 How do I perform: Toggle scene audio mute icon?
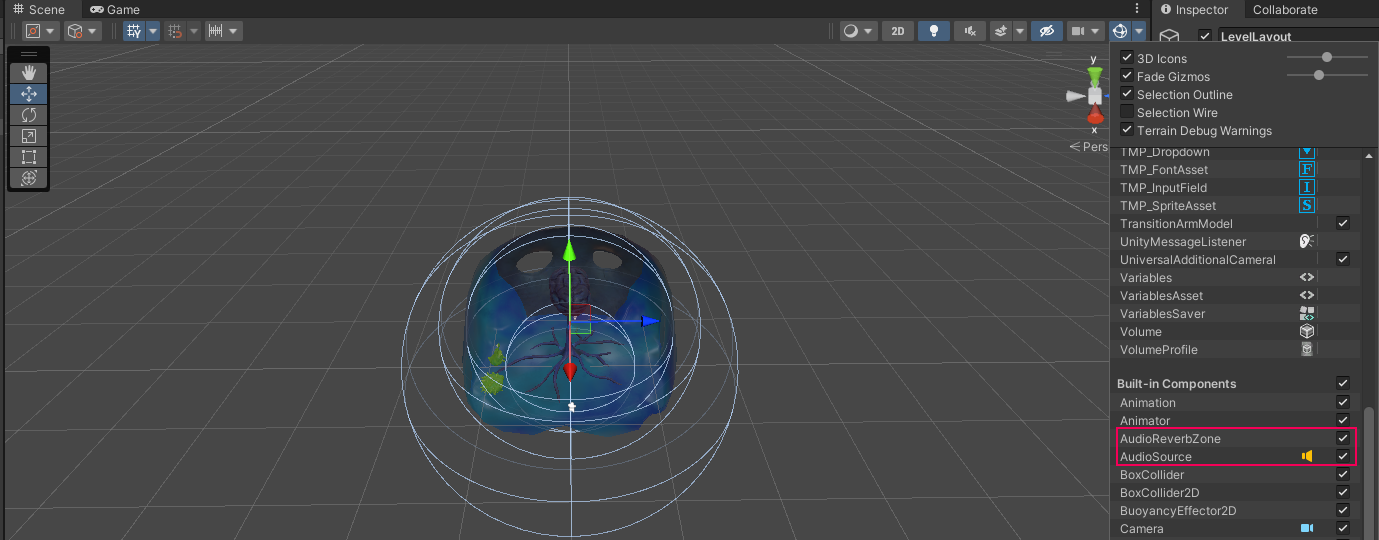tap(968, 31)
